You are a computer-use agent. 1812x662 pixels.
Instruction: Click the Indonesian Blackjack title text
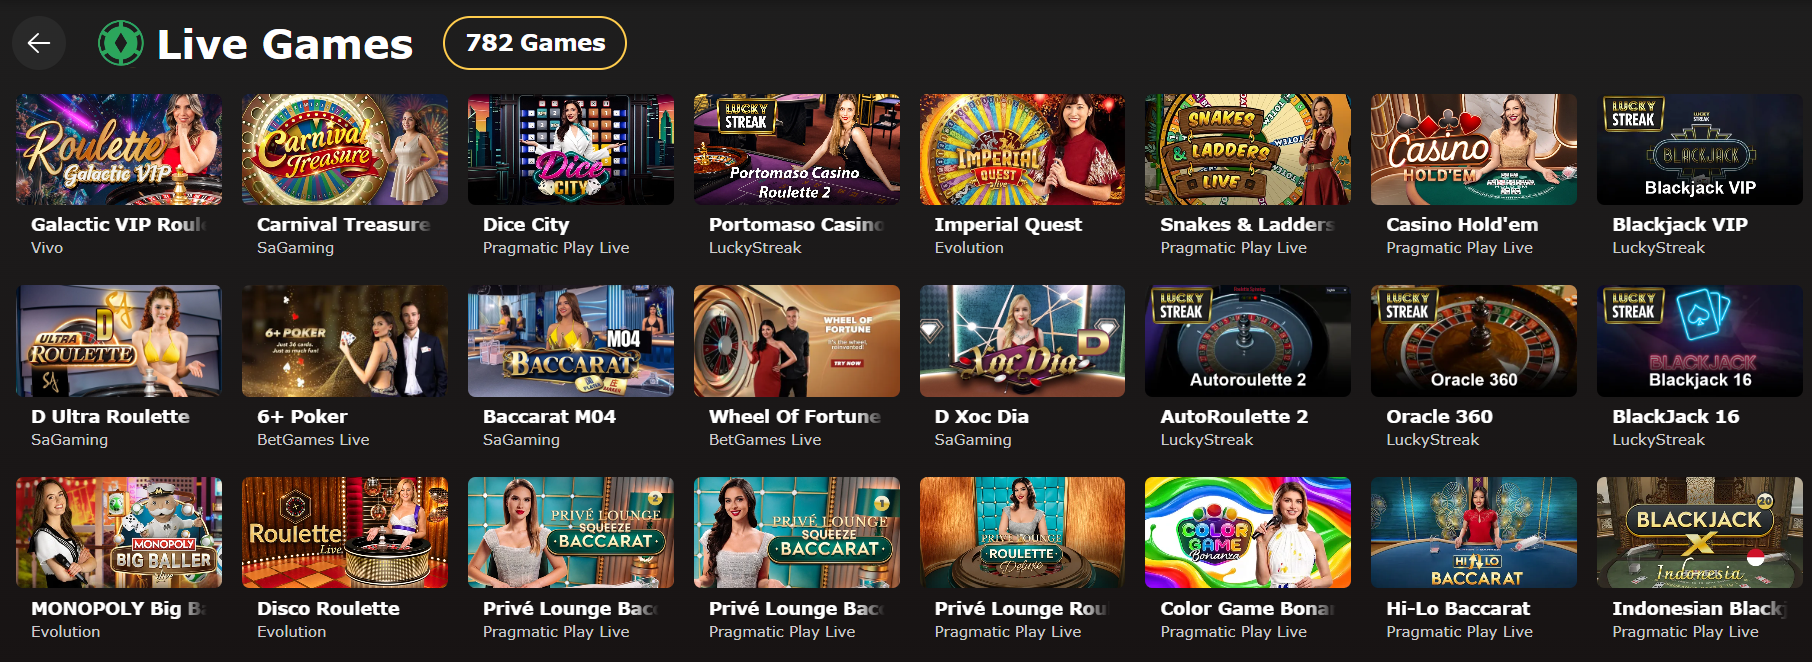point(1699,609)
